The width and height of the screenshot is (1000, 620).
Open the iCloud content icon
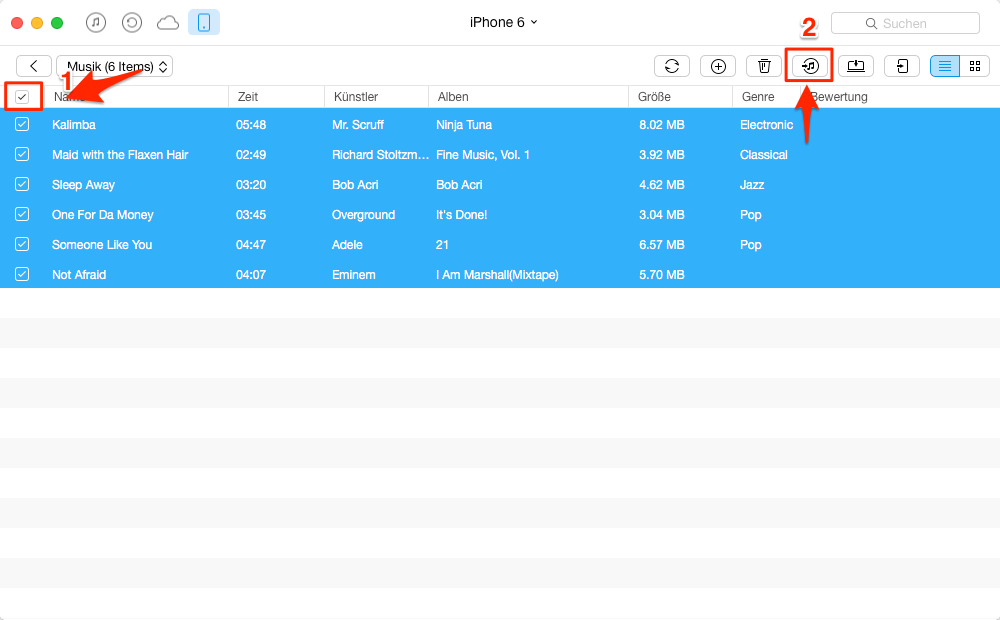coord(168,23)
